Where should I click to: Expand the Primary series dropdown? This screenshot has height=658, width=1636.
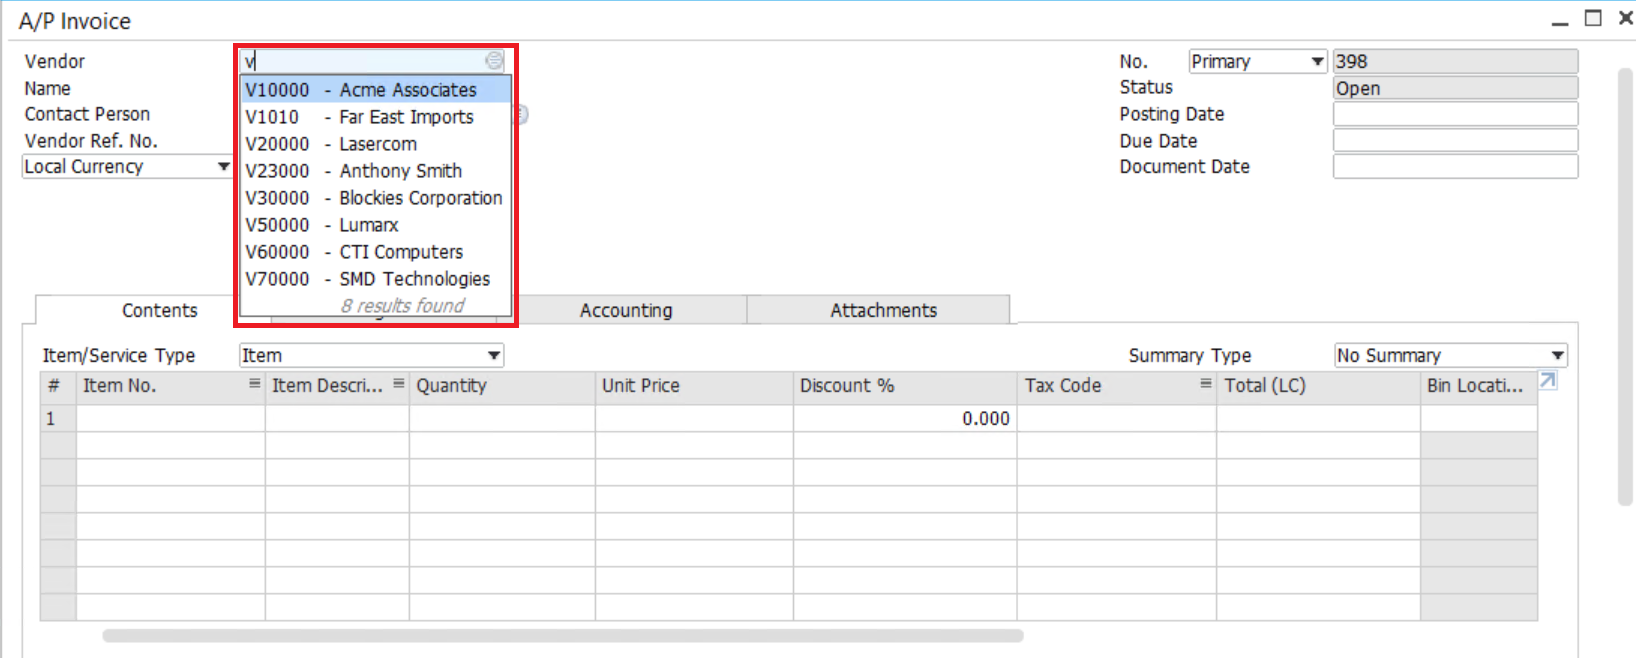pos(1317,62)
